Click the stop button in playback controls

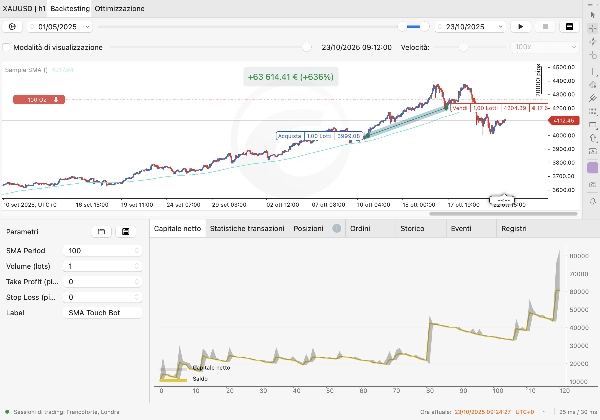pyautogui.click(x=546, y=26)
